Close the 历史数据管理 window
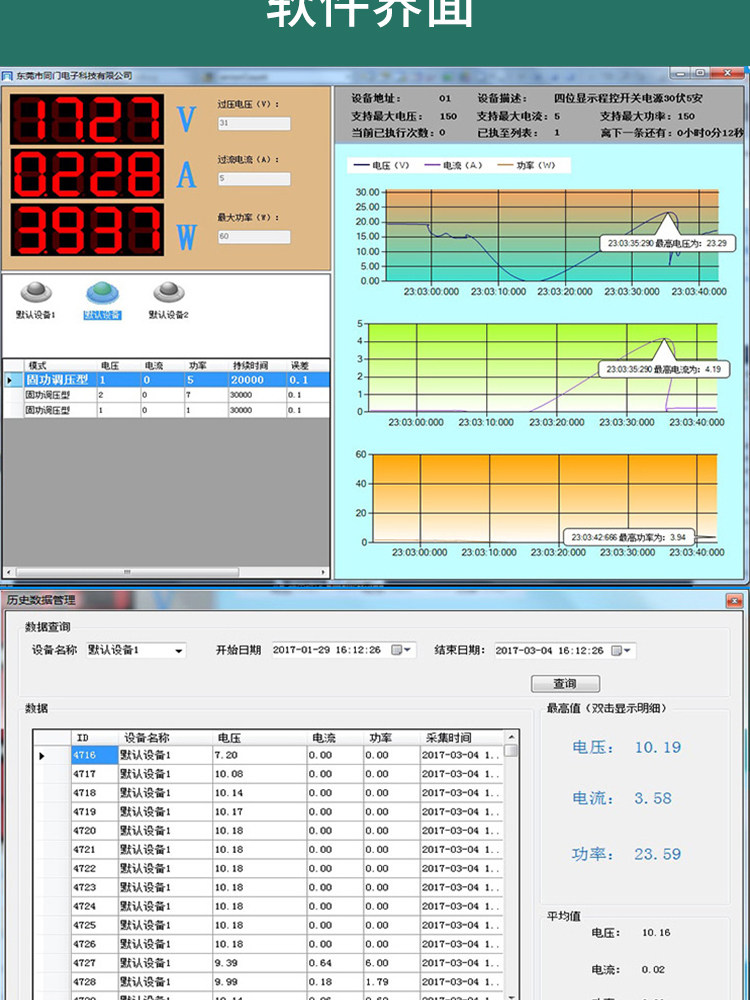This screenshot has height=1000, width=750. tap(734, 601)
